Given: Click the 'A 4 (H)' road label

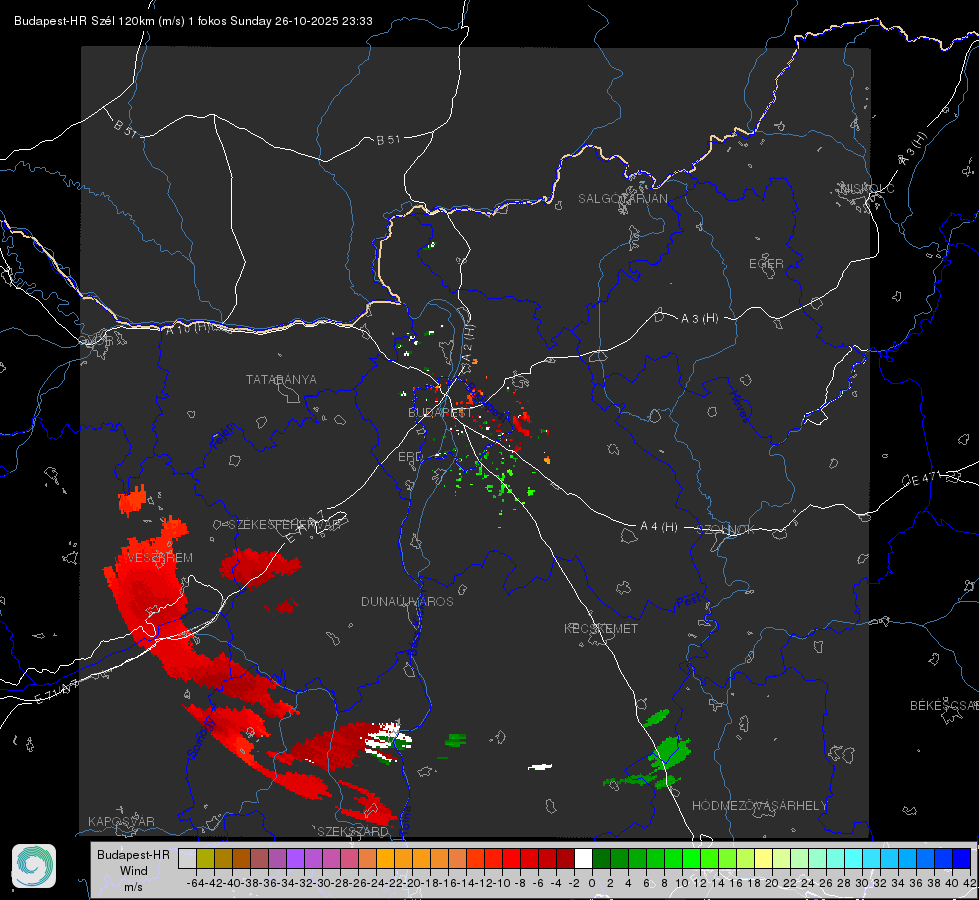Looking at the screenshot, I should click(x=659, y=527).
